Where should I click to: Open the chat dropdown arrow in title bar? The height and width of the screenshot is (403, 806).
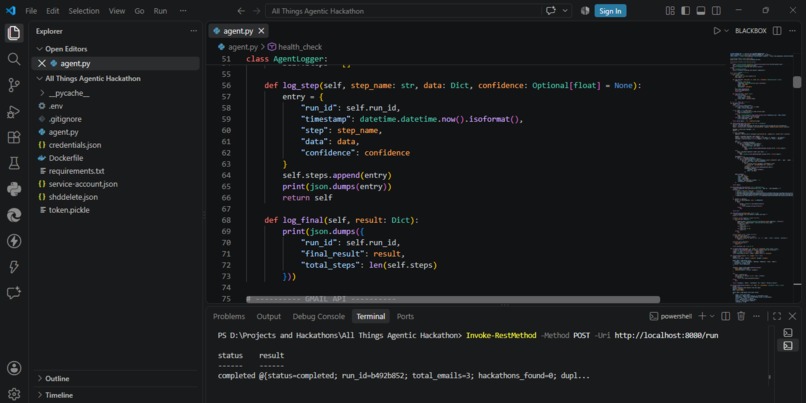(x=565, y=11)
